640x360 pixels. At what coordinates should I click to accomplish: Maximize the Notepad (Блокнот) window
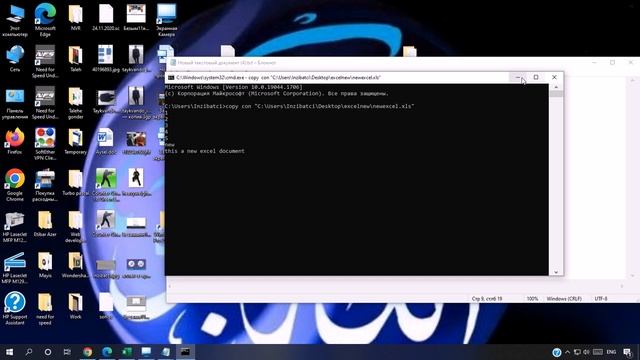[612, 62]
